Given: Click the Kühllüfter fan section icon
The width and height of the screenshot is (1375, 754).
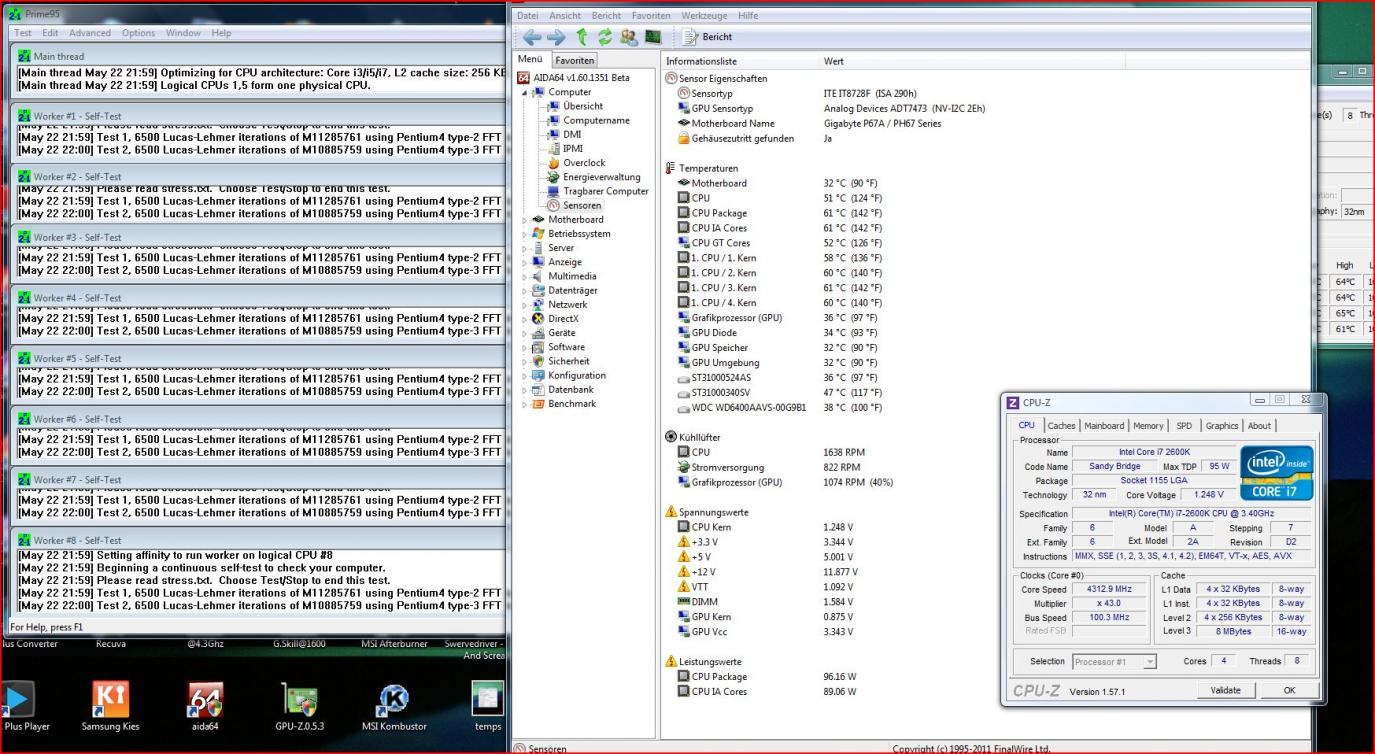Looking at the screenshot, I should 671,437.
